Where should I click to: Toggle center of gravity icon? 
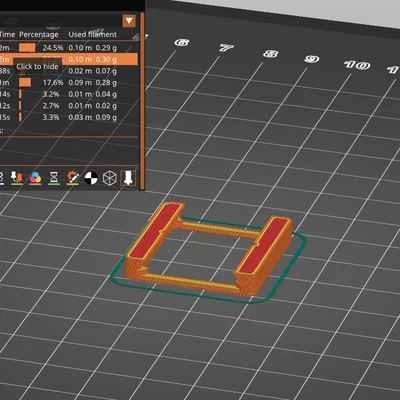[x=91, y=178]
